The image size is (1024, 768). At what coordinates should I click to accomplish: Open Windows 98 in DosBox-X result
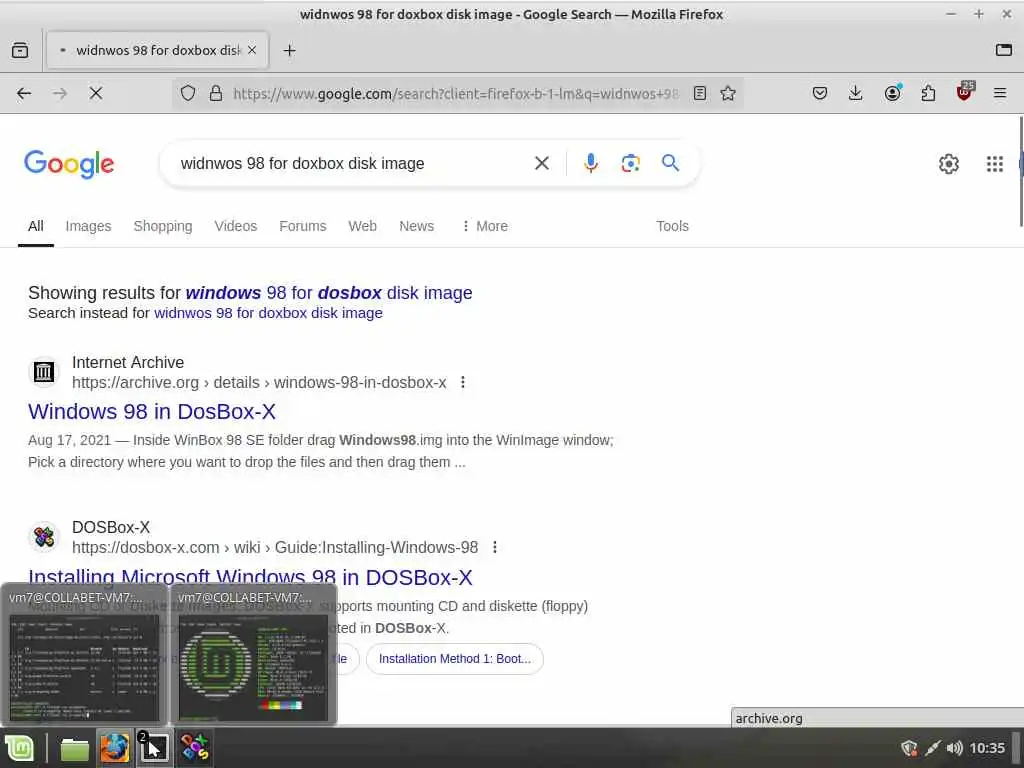[152, 411]
